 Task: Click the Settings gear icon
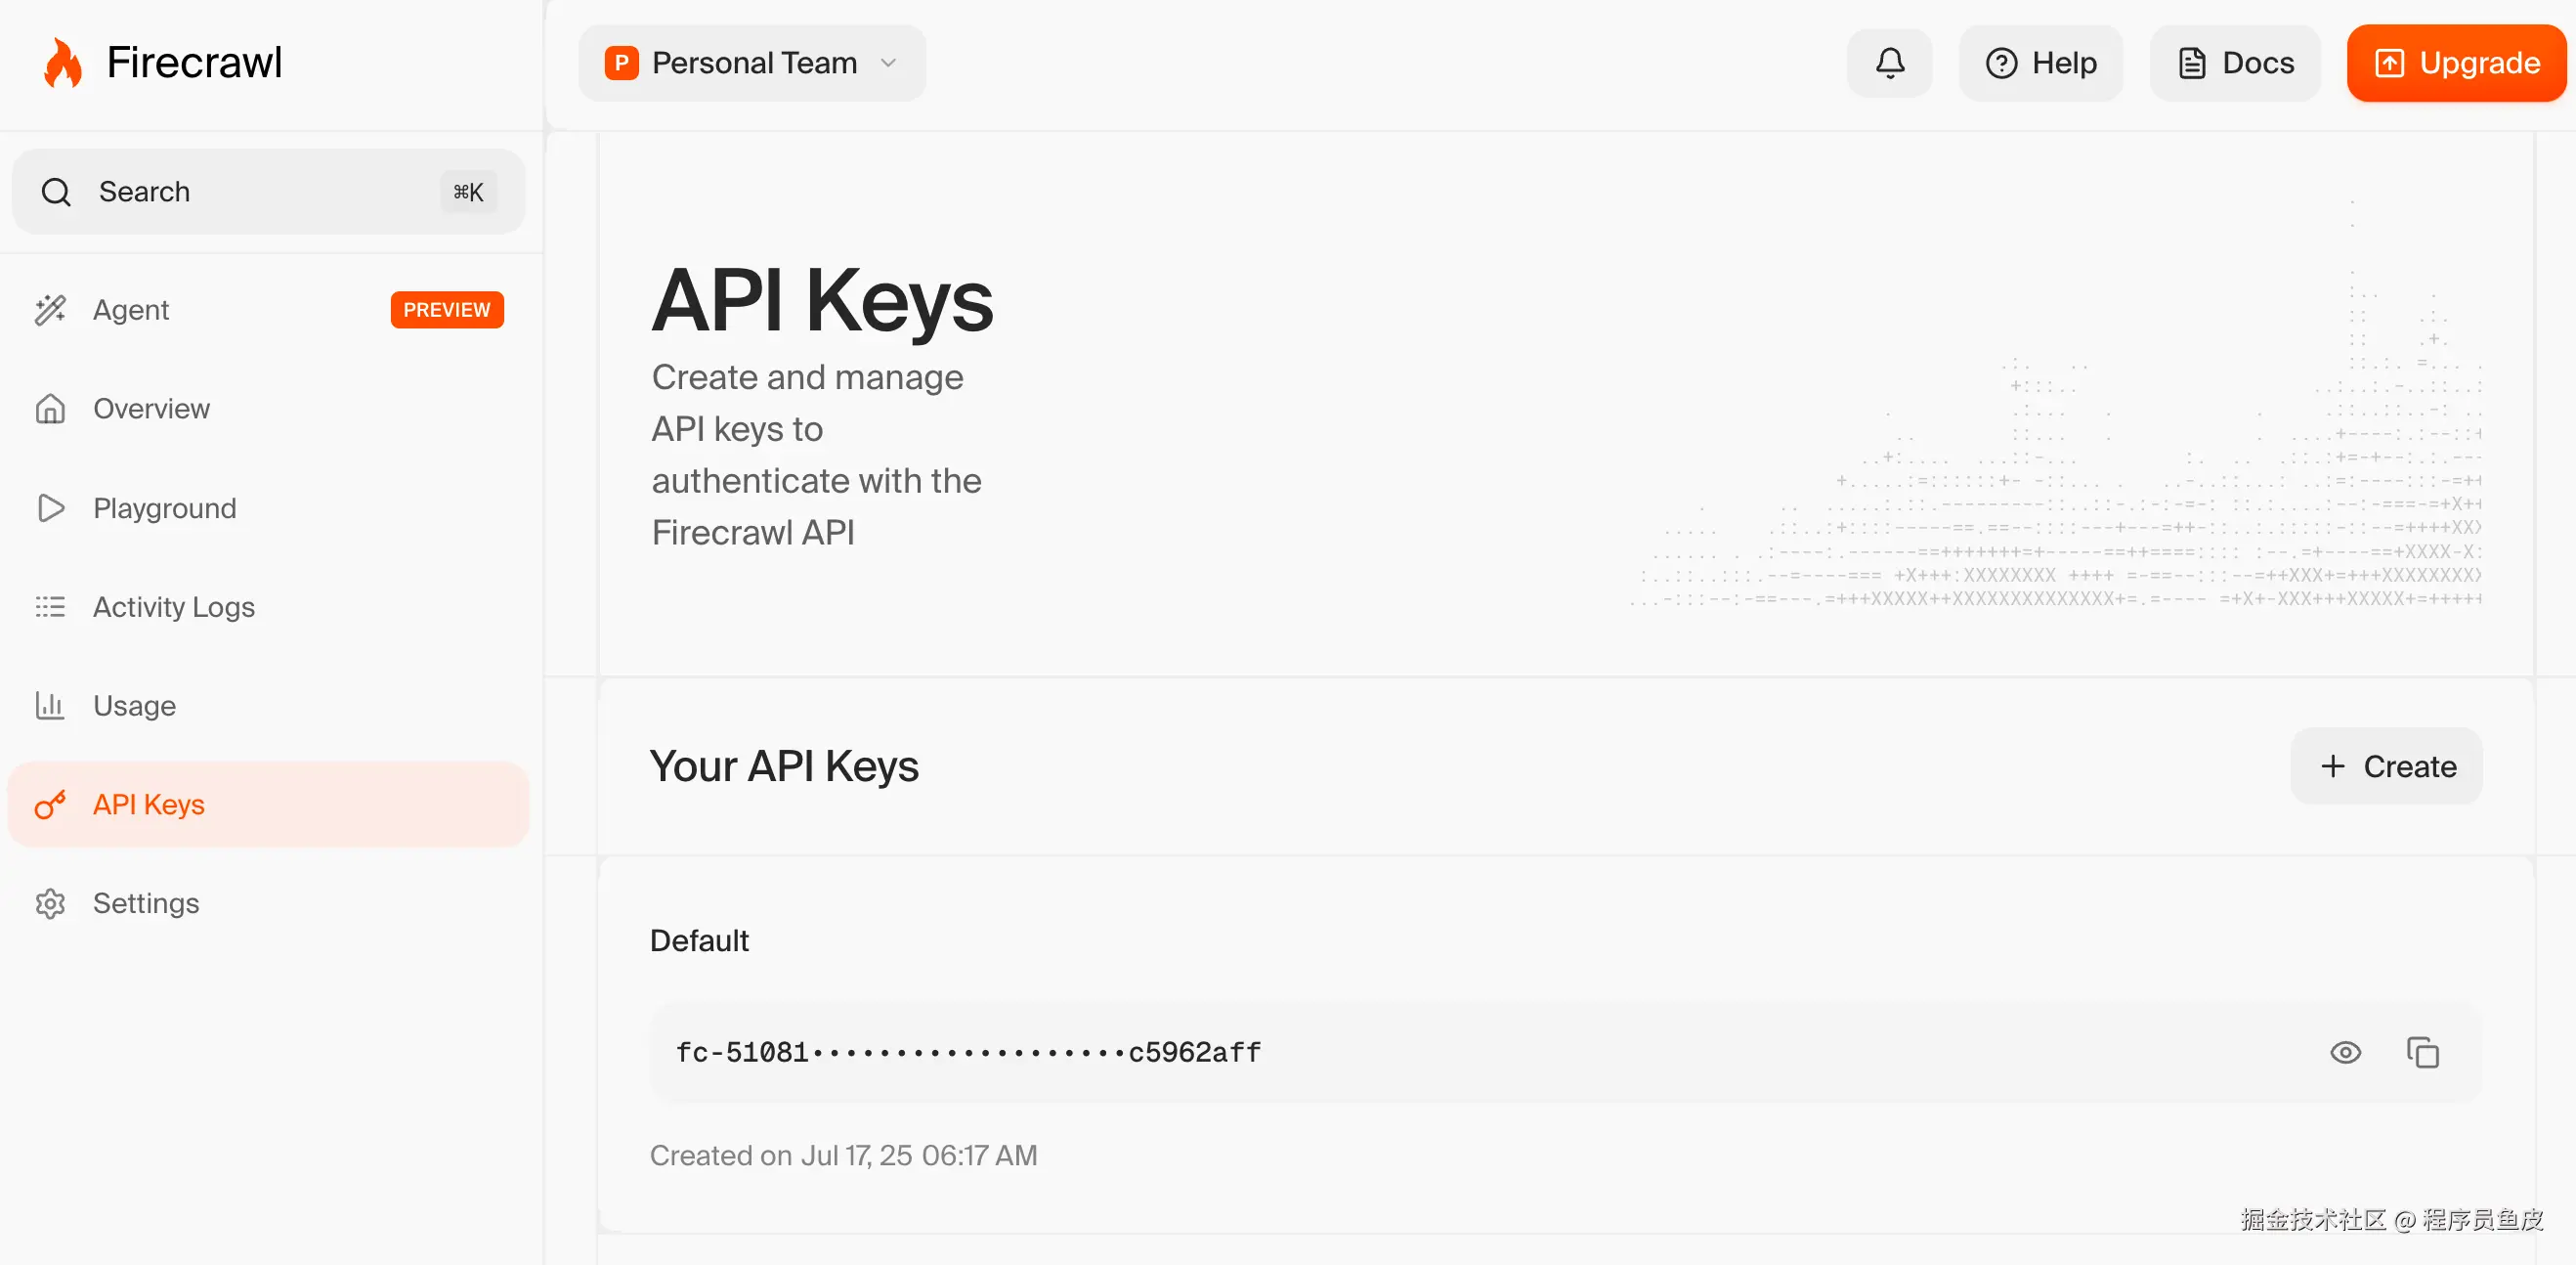pyautogui.click(x=50, y=904)
